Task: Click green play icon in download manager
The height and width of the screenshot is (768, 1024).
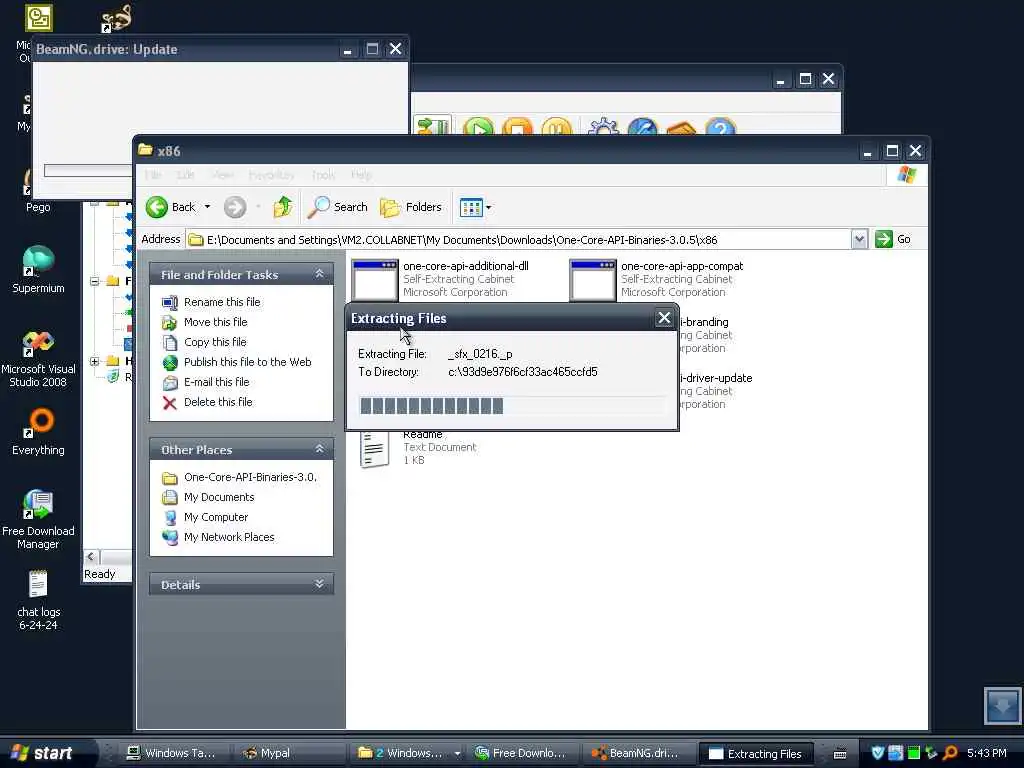Action: pos(478,127)
